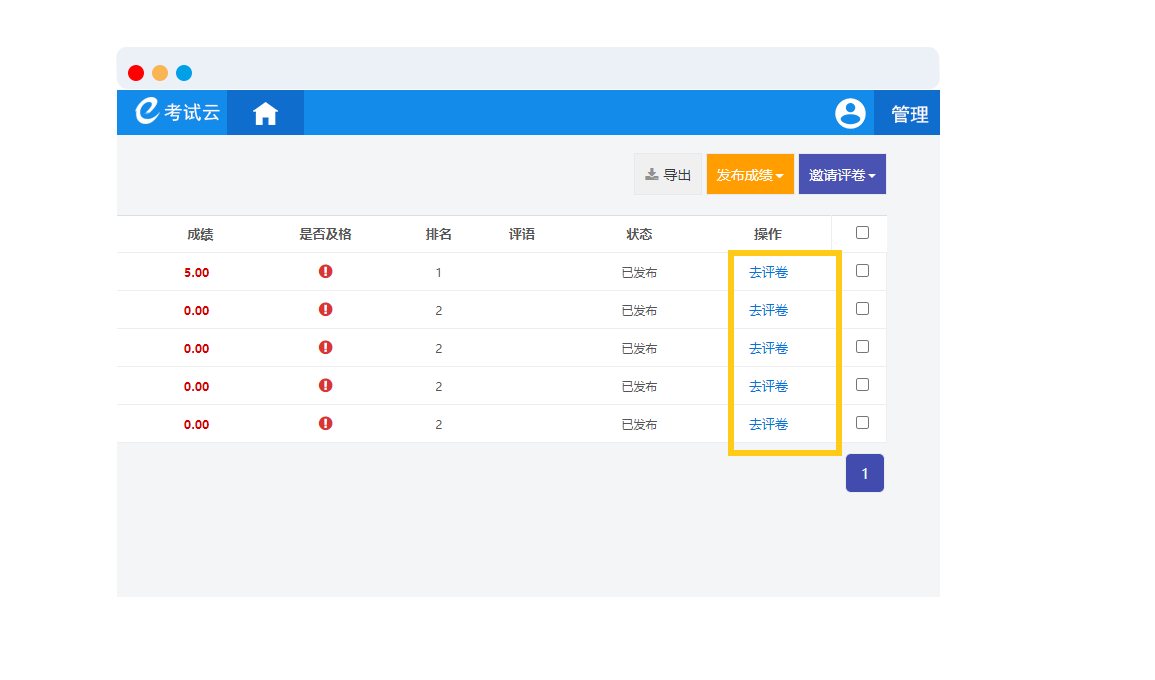
Task: Expand the 发布成绩 dropdown
Action: pyautogui.click(x=749, y=175)
